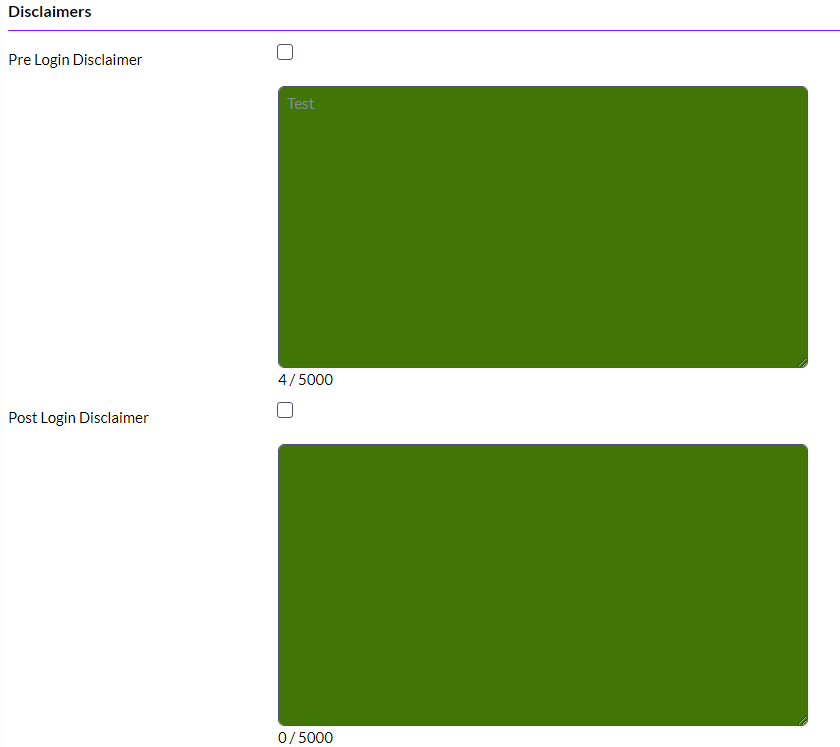This screenshot has height=747, width=840.
Task: Click the Pre Login Disclaimer label
Action: 74,59
